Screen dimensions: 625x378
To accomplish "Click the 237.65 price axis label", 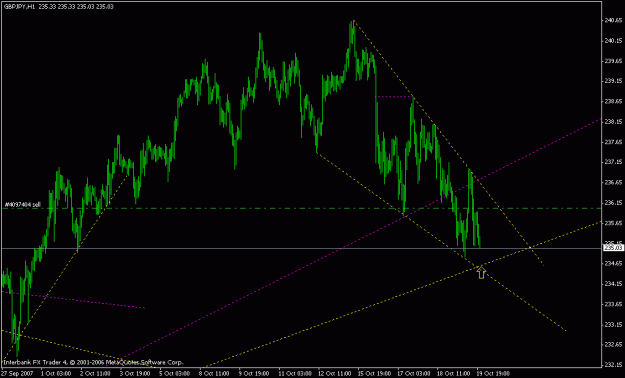I will pyautogui.click(x=614, y=142).
